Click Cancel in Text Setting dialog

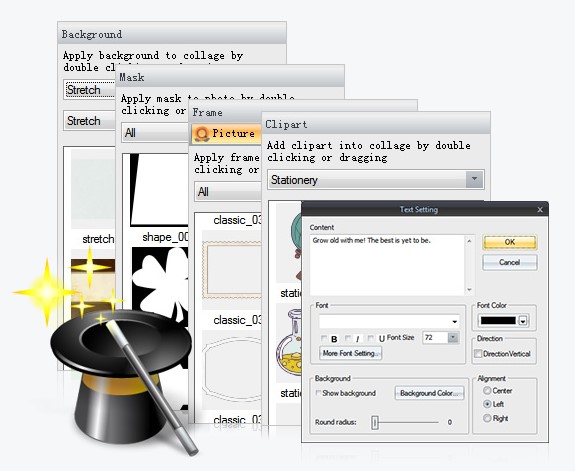(510, 262)
